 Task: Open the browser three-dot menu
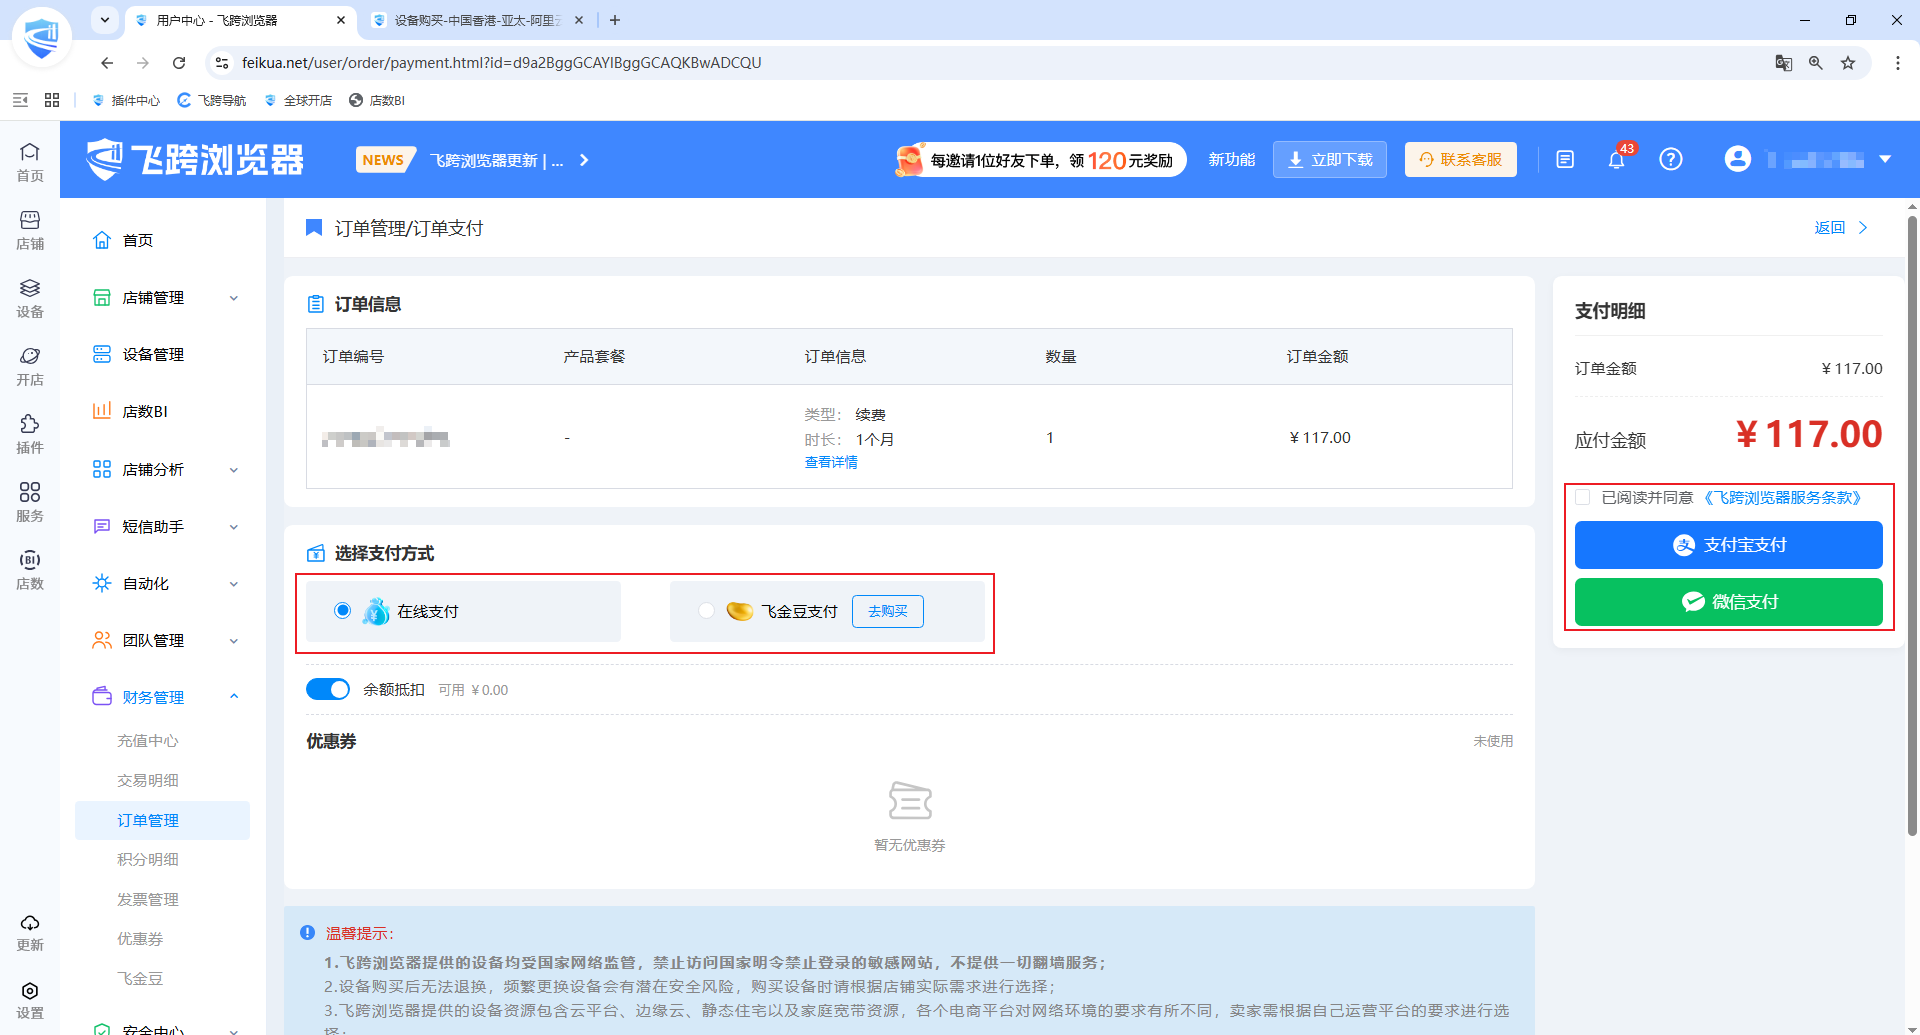click(x=1898, y=63)
